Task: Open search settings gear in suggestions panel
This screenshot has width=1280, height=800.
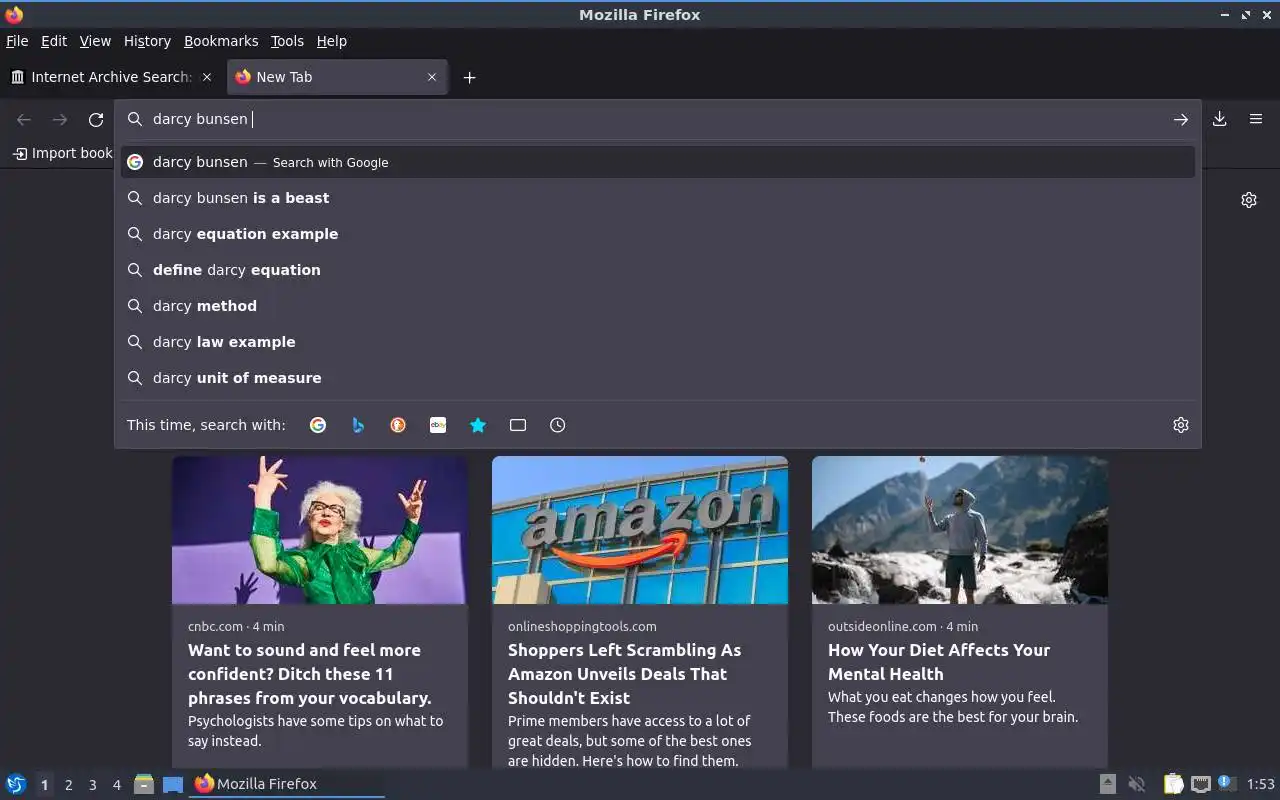Action: click(1181, 425)
